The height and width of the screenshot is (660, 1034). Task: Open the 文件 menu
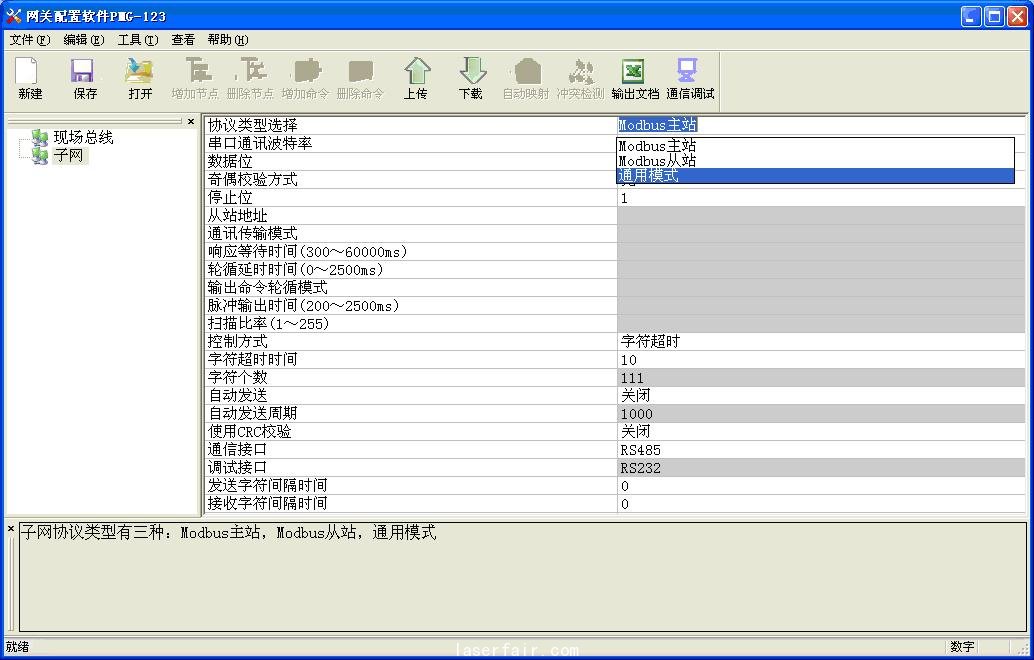pyautogui.click(x=29, y=40)
